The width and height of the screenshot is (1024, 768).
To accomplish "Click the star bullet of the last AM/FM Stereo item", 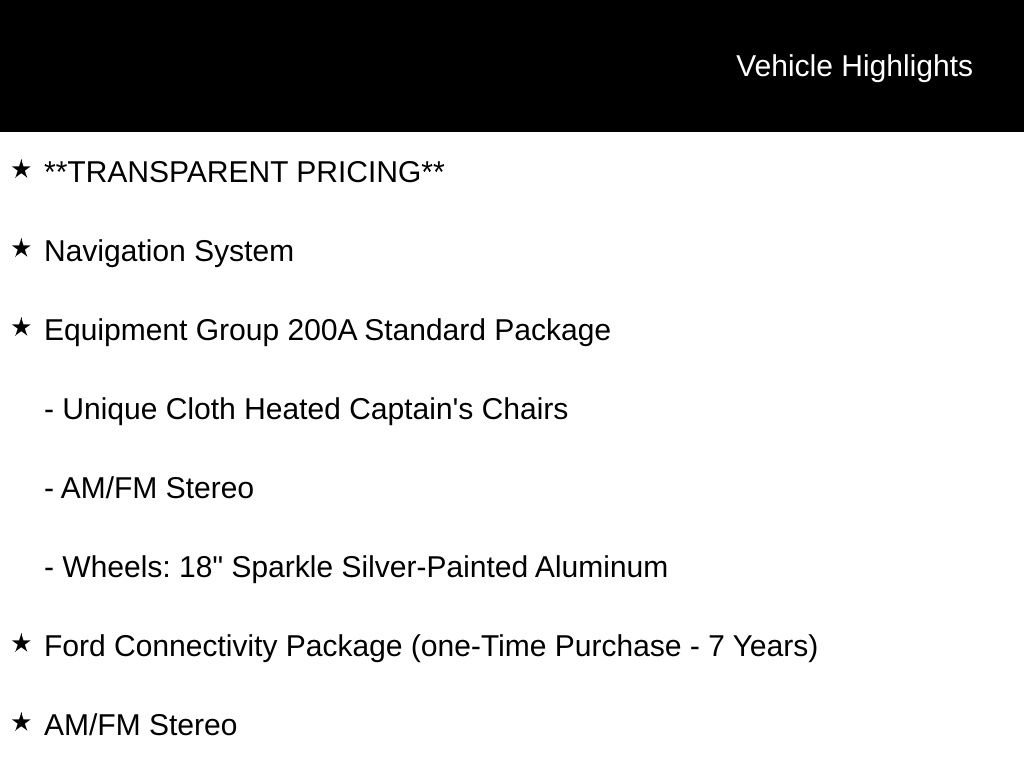I will (21, 723).
